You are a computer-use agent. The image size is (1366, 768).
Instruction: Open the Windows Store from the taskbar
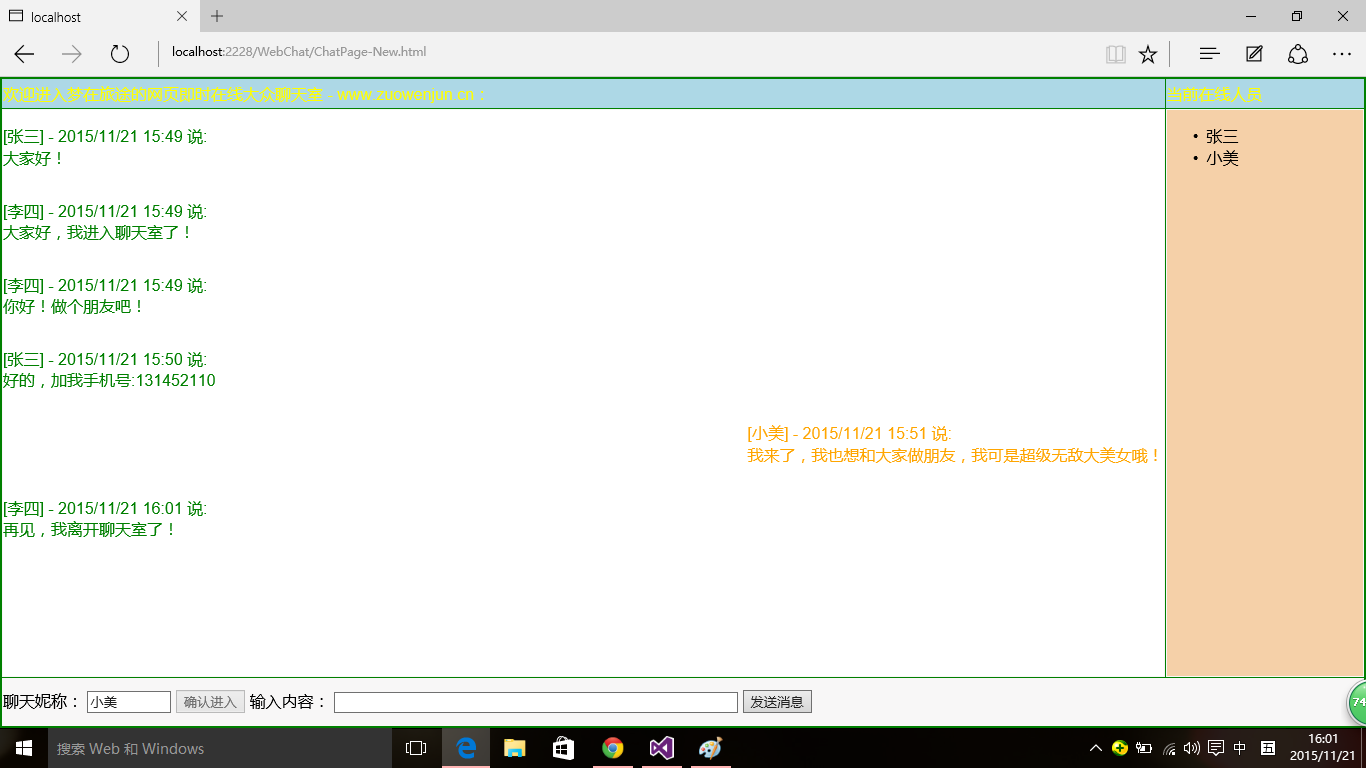(x=564, y=748)
